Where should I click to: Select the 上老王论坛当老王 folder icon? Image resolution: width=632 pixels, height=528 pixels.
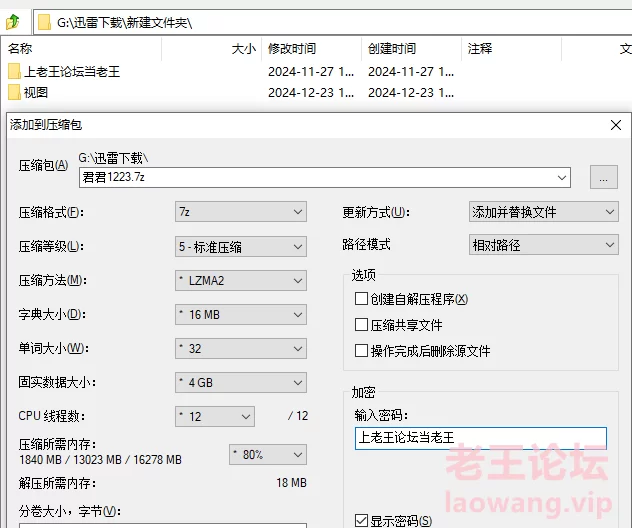point(15,71)
